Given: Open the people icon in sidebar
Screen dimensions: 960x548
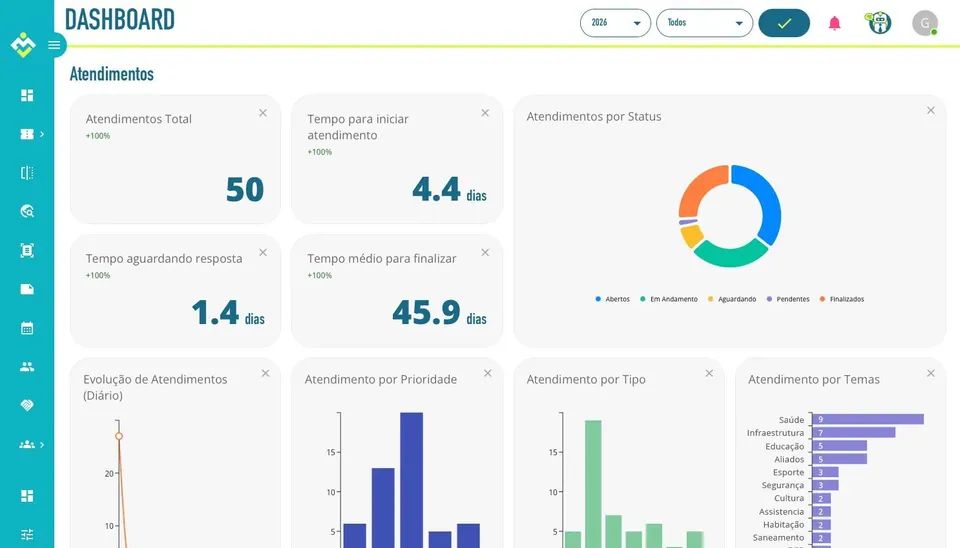Looking at the screenshot, I should (27, 367).
